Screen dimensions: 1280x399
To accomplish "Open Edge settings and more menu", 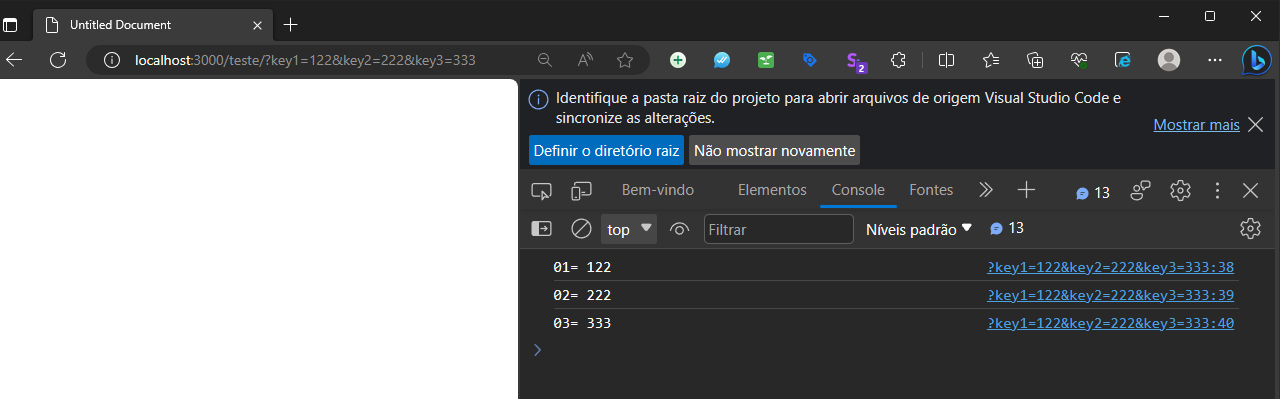I will coord(1215,60).
